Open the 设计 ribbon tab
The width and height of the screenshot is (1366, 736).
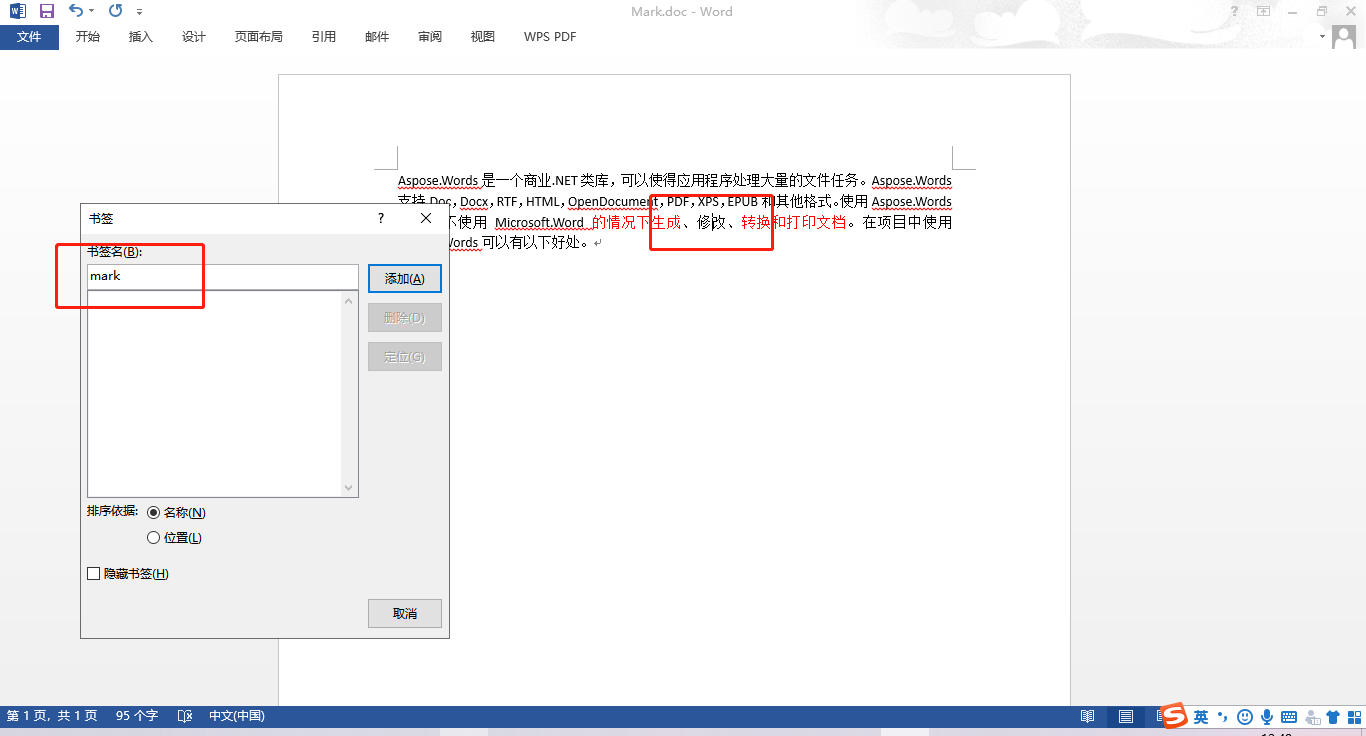click(194, 37)
